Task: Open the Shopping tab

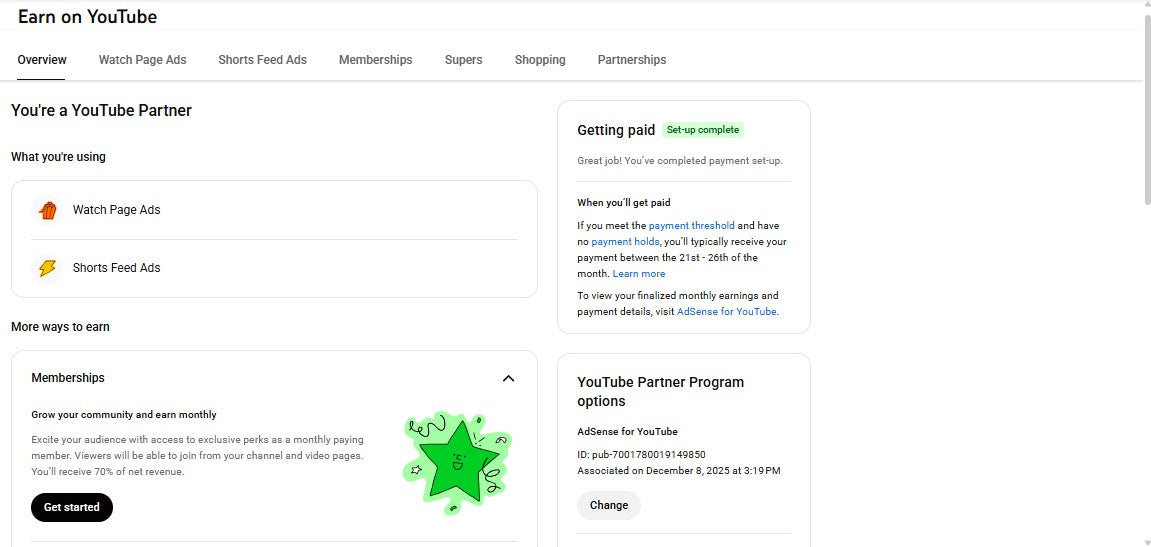Action: (540, 60)
